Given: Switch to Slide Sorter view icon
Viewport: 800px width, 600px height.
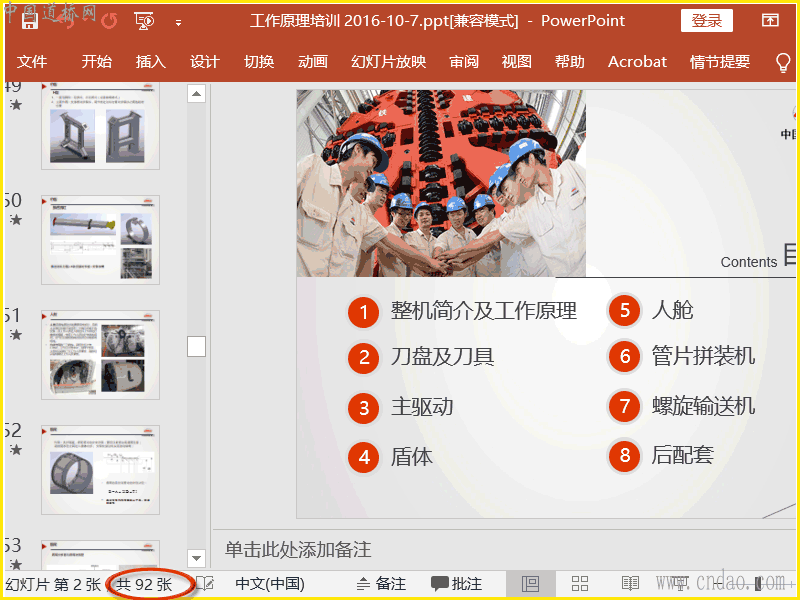Looking at the screenshot, I should point(580,584).
